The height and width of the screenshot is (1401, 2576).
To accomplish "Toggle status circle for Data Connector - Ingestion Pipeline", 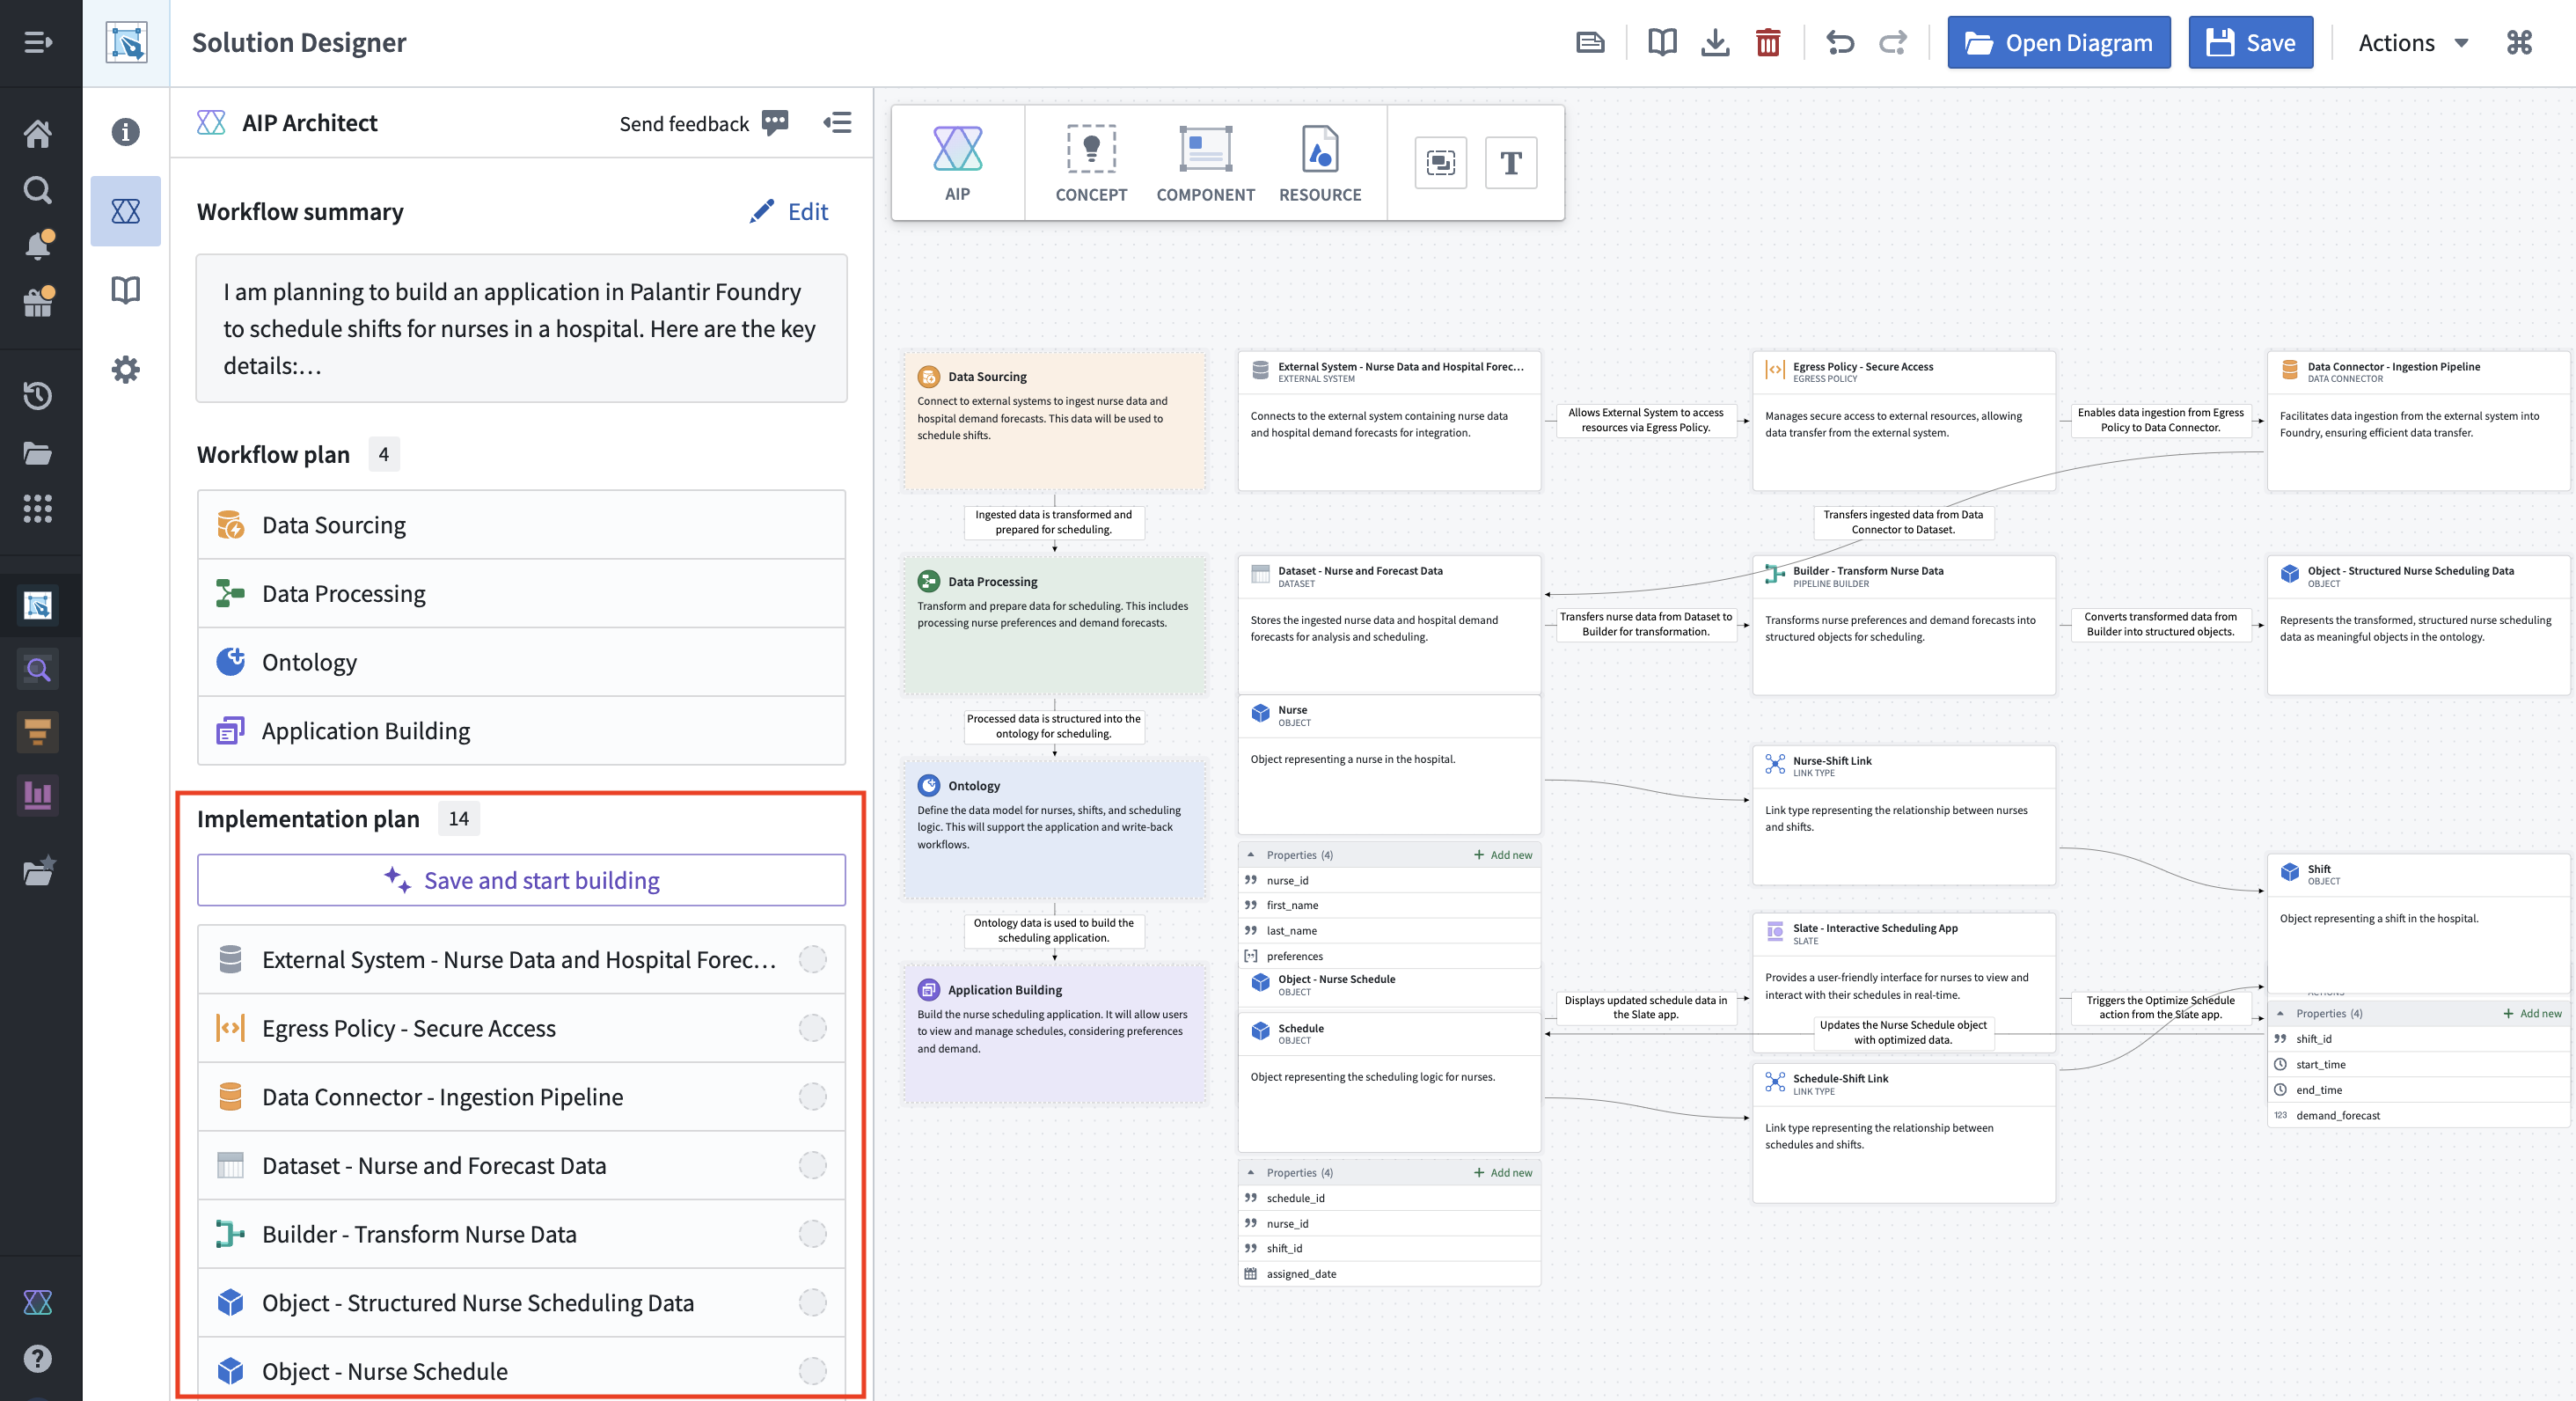I will [x=813, y=1097].
